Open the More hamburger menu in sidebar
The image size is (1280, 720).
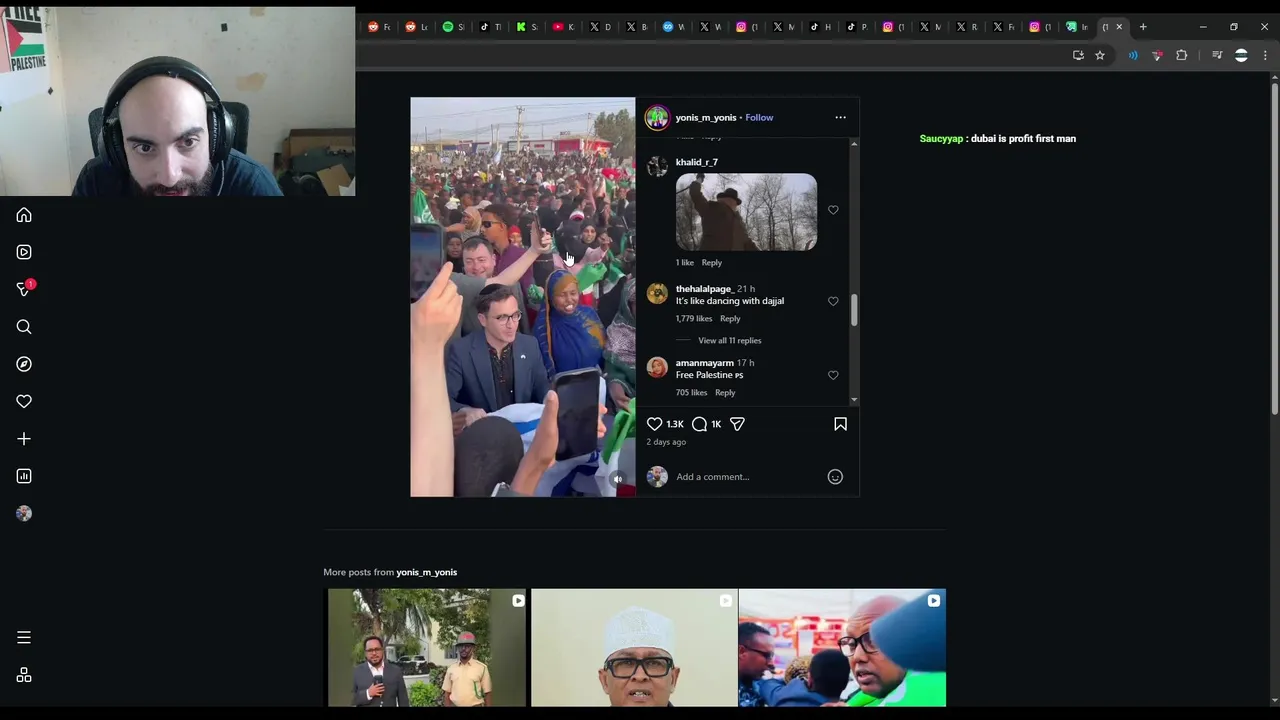24,637
